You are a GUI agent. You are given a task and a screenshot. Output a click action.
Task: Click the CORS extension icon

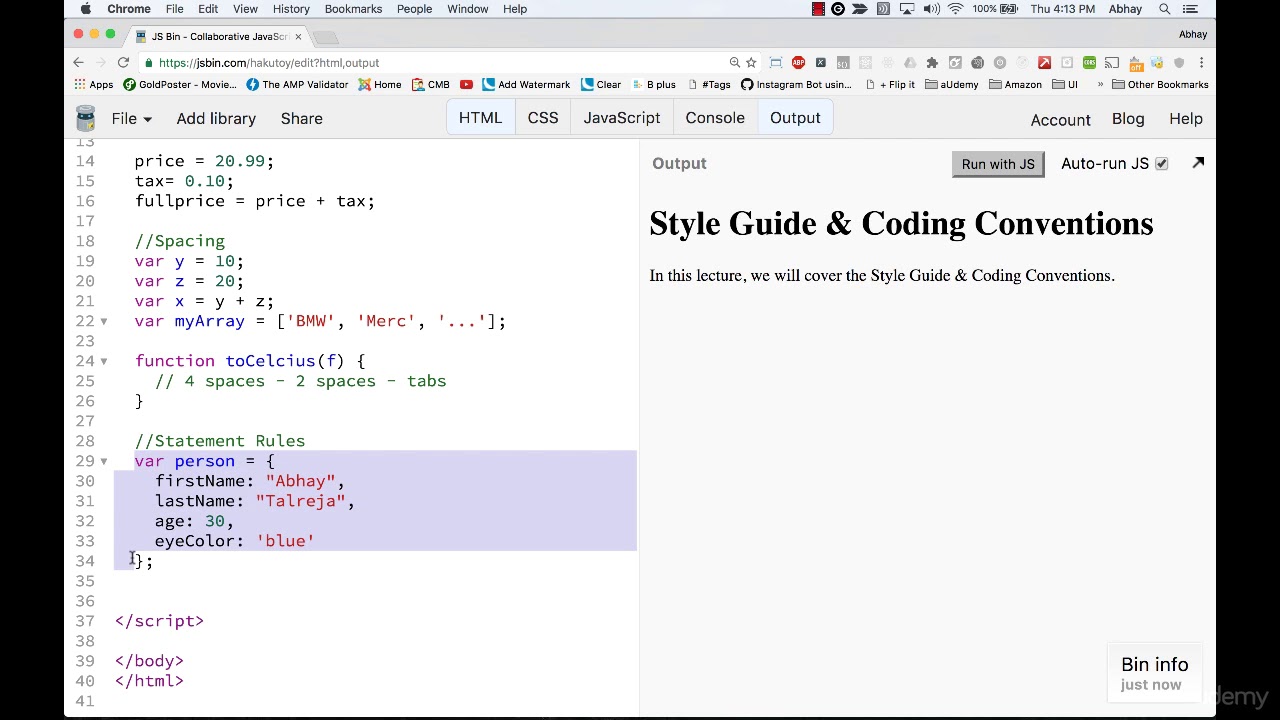pyautogui.click(x=1089, y=62)
